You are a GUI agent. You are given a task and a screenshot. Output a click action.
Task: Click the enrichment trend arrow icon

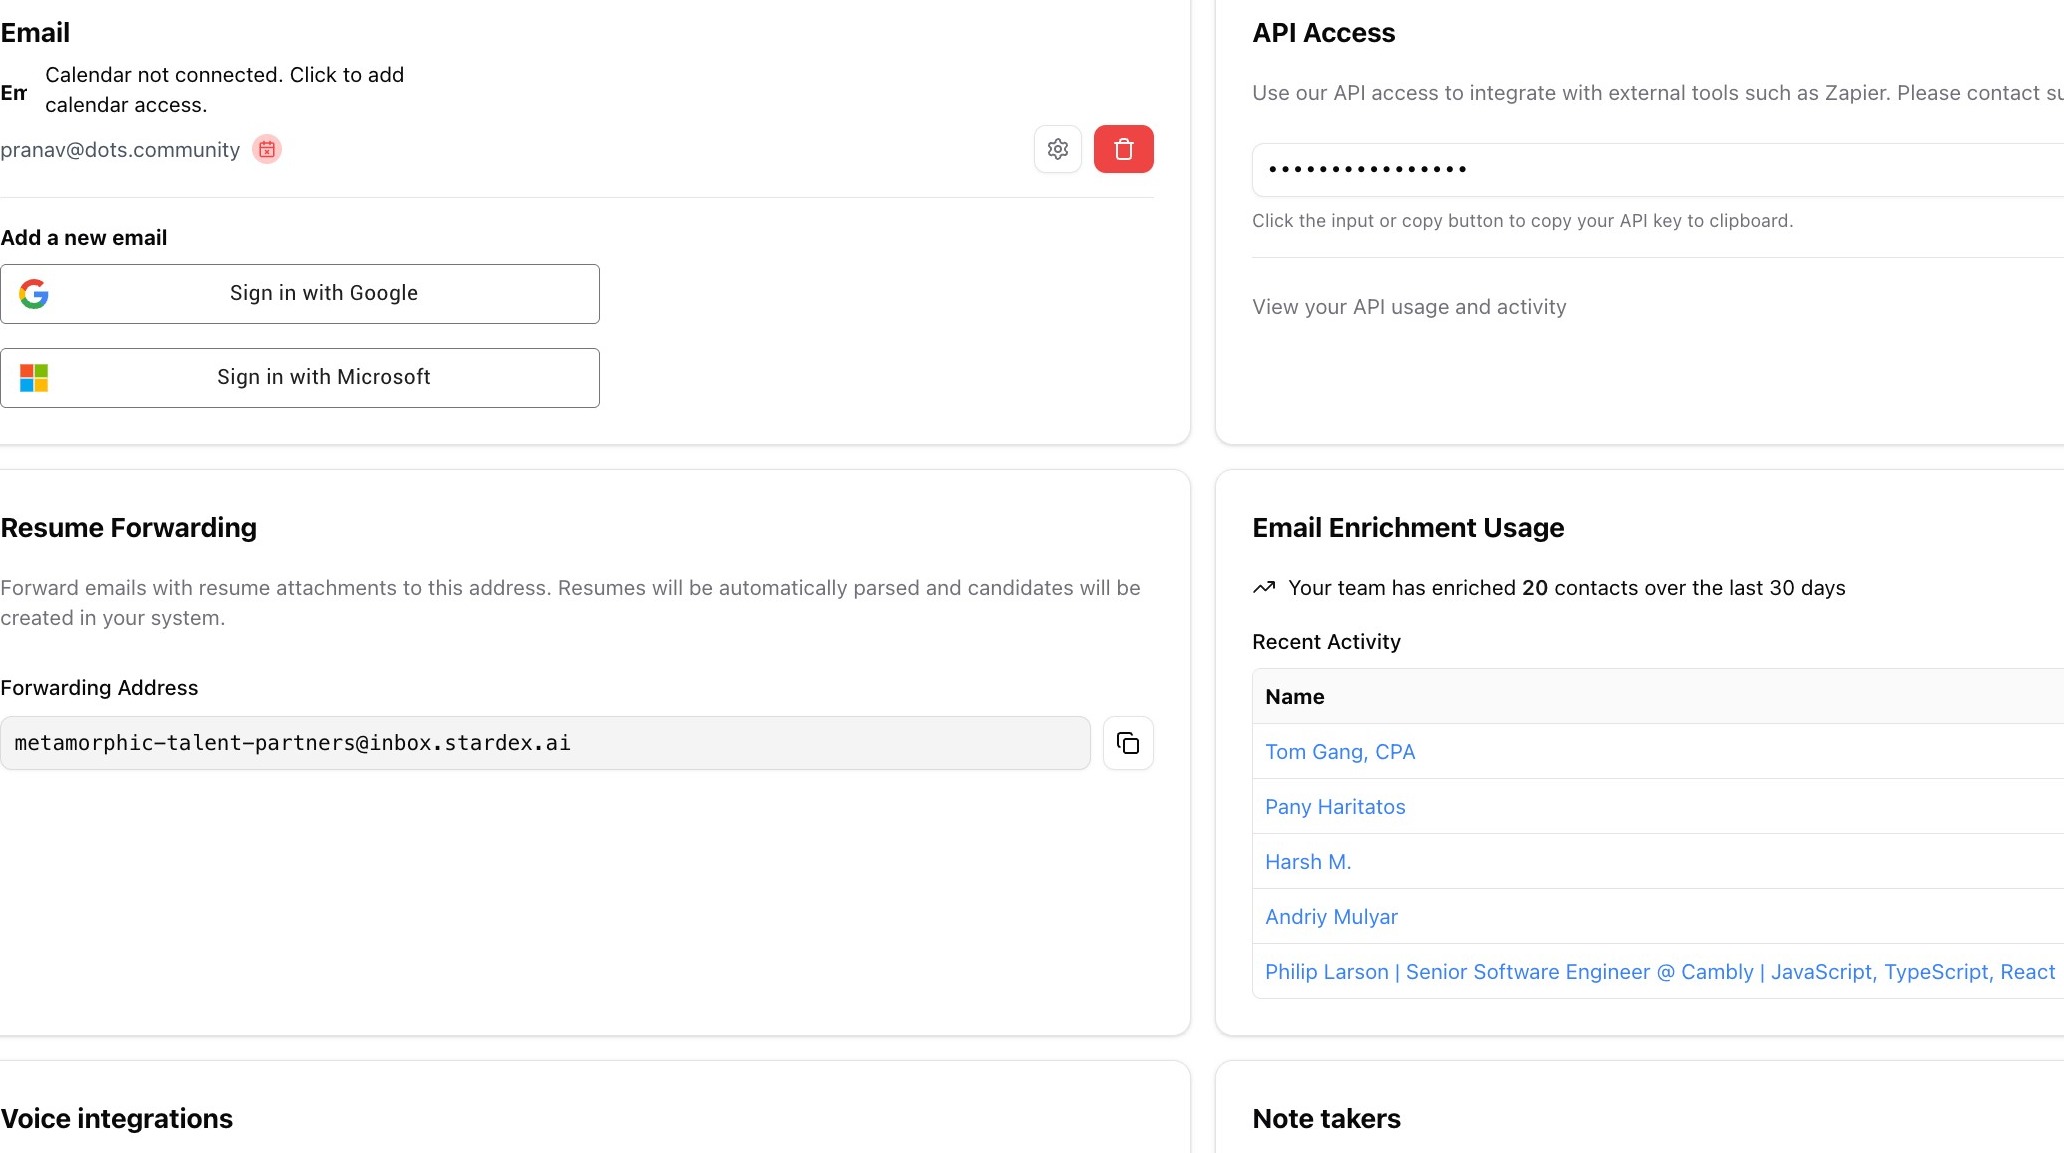[x=1264, y=588]
